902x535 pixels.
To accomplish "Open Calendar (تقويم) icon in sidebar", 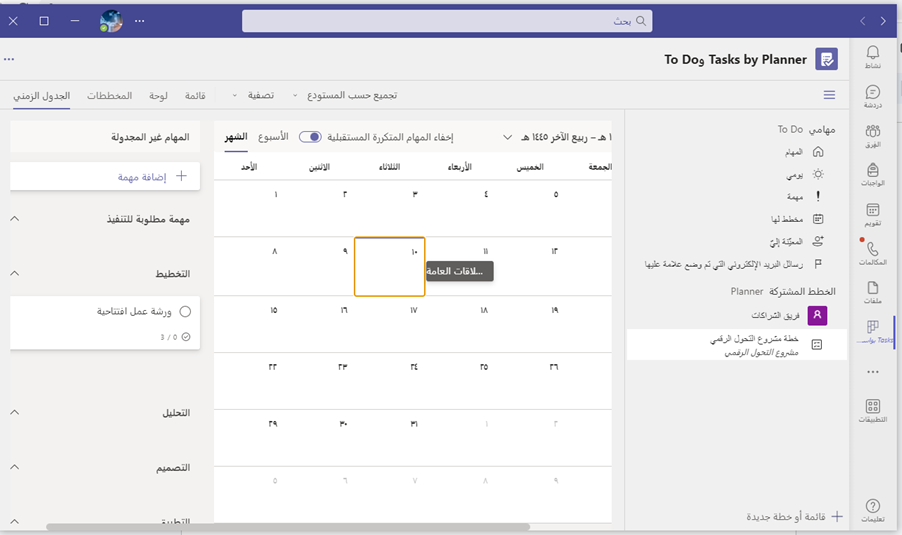I will pos(872,214).
